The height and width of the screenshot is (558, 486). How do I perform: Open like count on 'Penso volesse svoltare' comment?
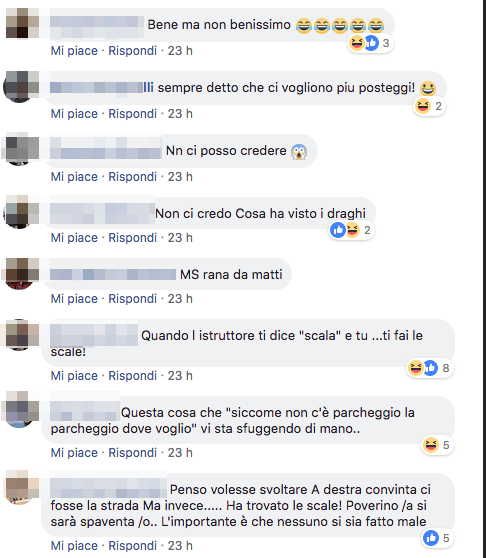[x=438, y=538]
